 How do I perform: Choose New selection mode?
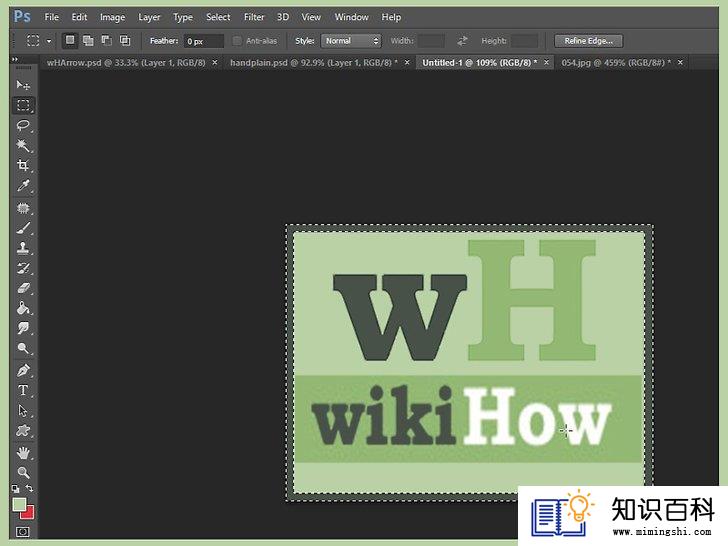(70, 40)
